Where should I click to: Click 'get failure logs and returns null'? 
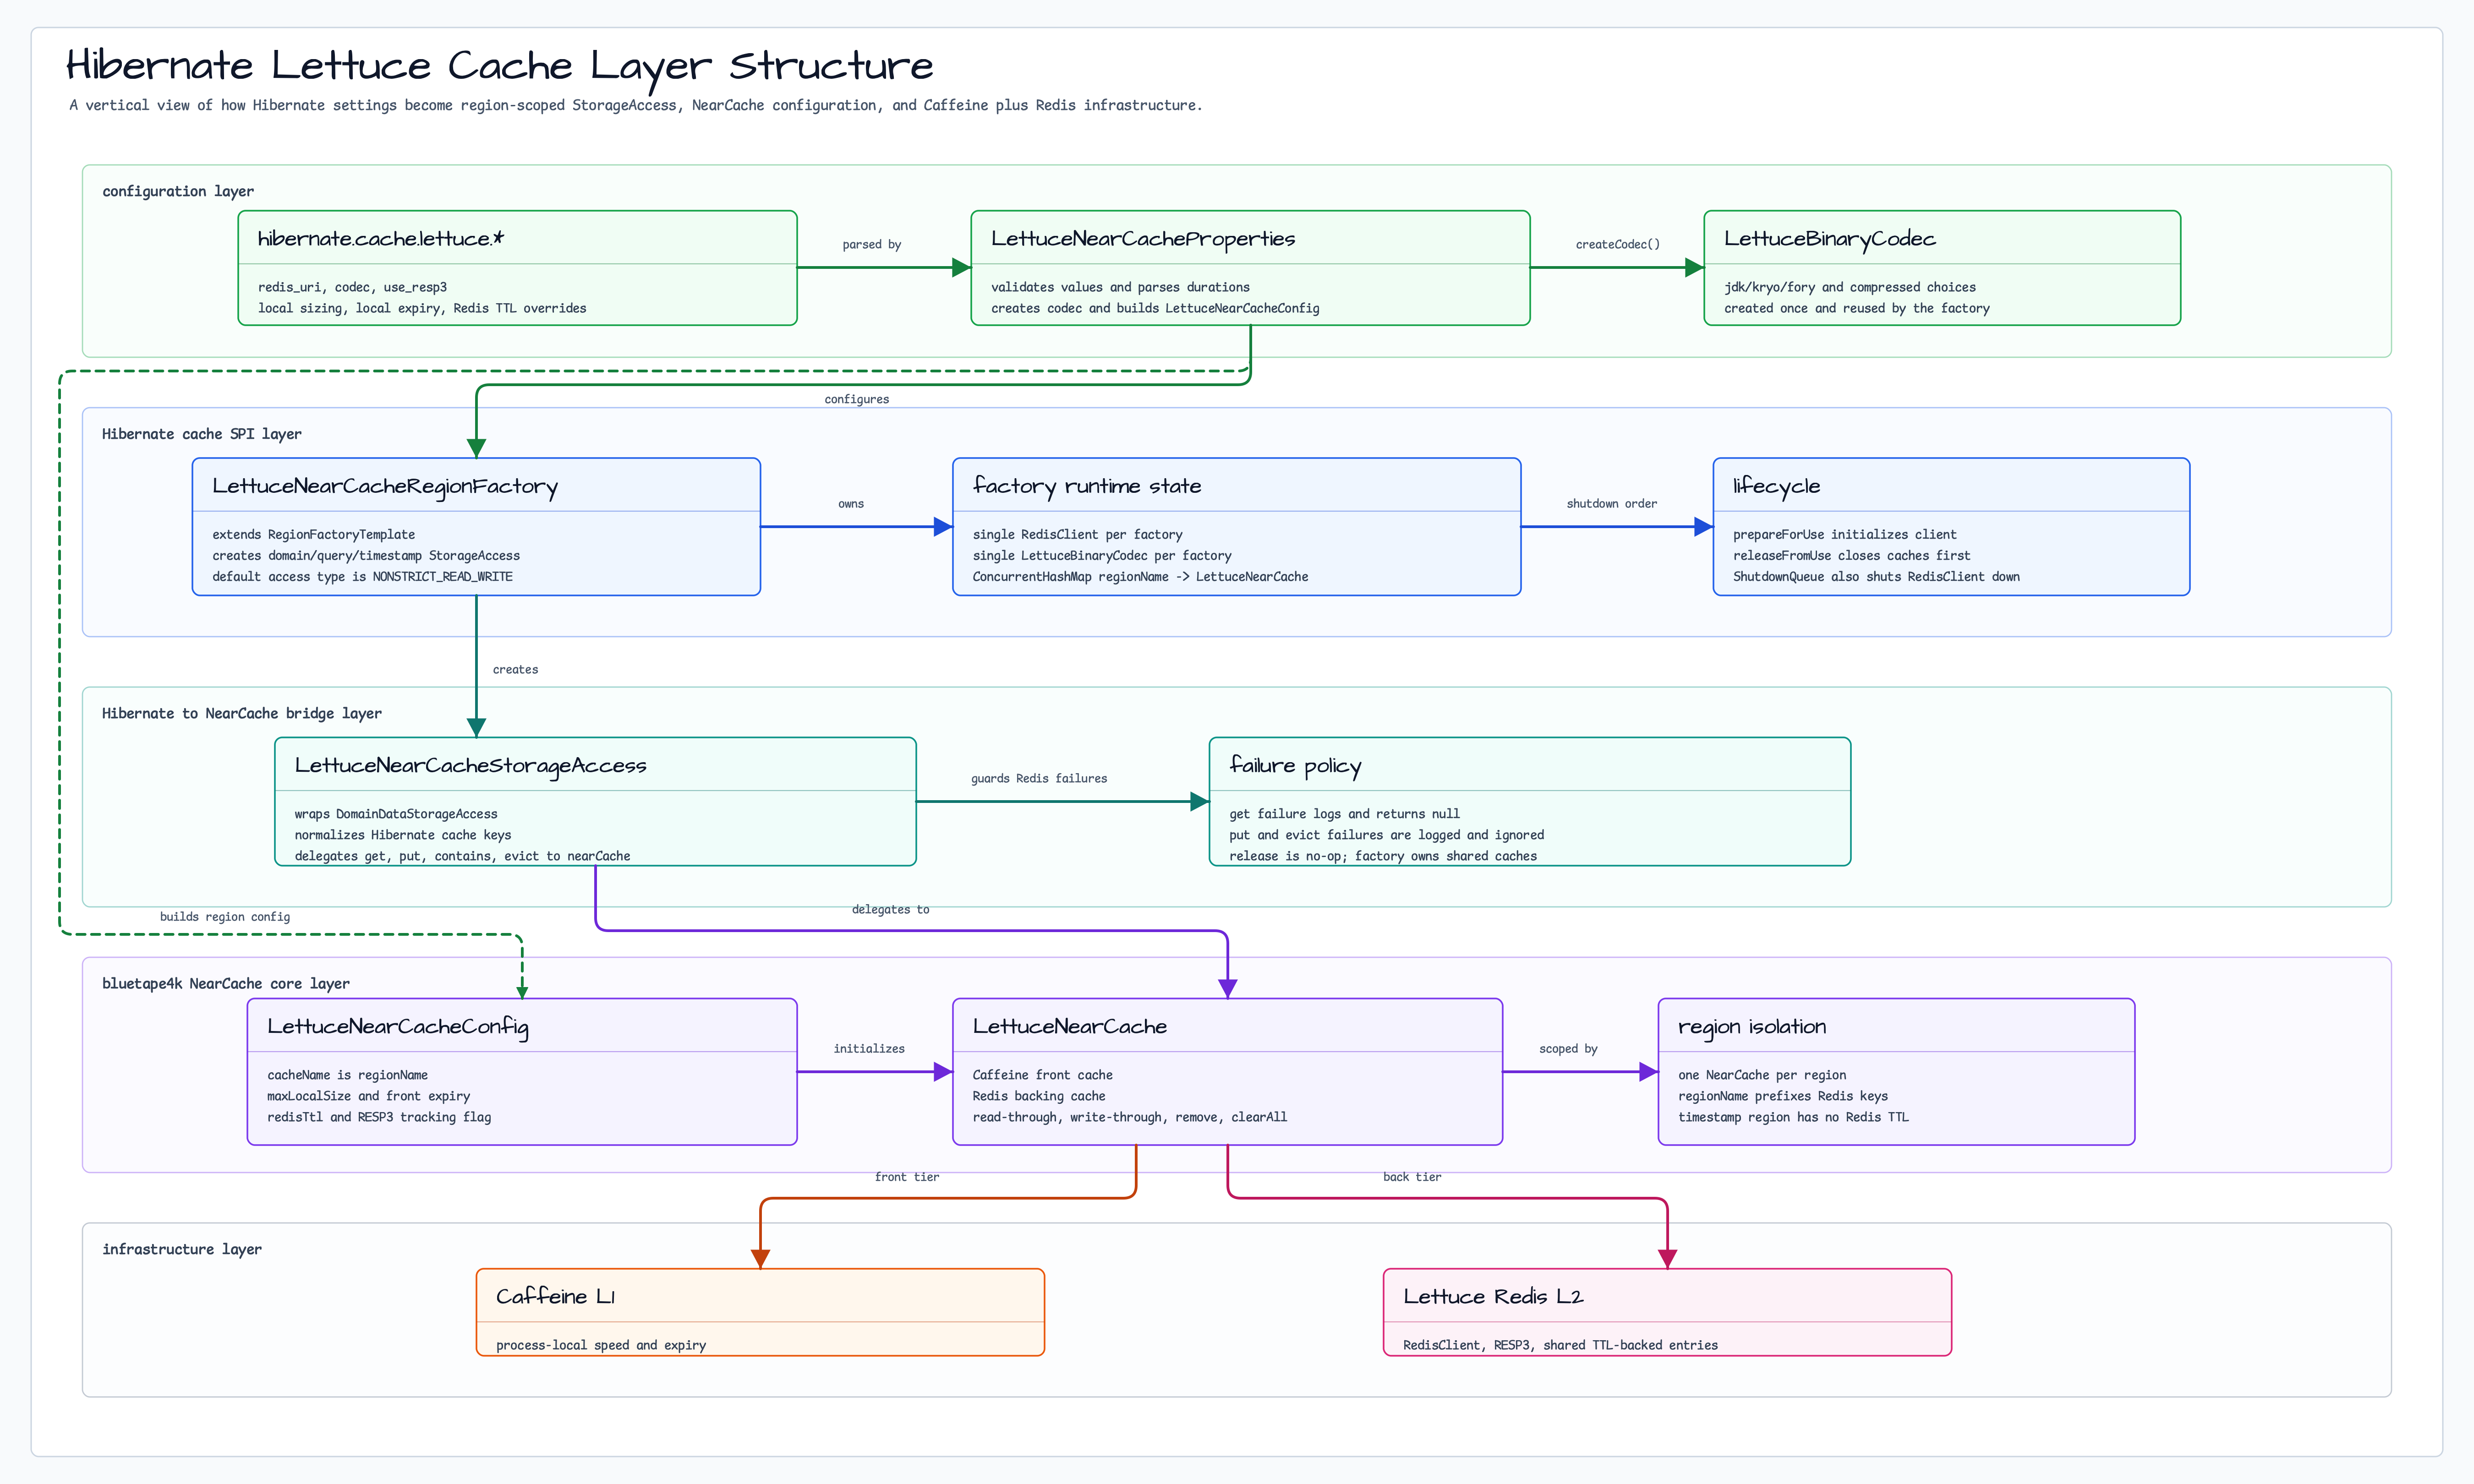pyautogui.click(x=1345, y=814)
